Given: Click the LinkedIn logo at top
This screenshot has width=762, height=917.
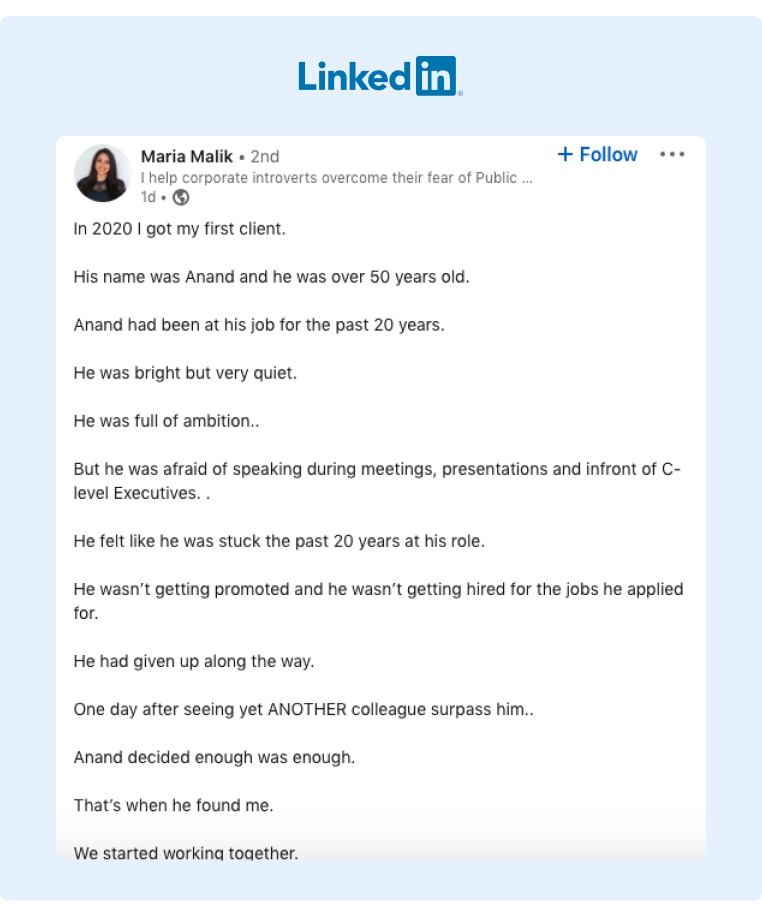Looking at the screenshot, I should pos(380,76).
